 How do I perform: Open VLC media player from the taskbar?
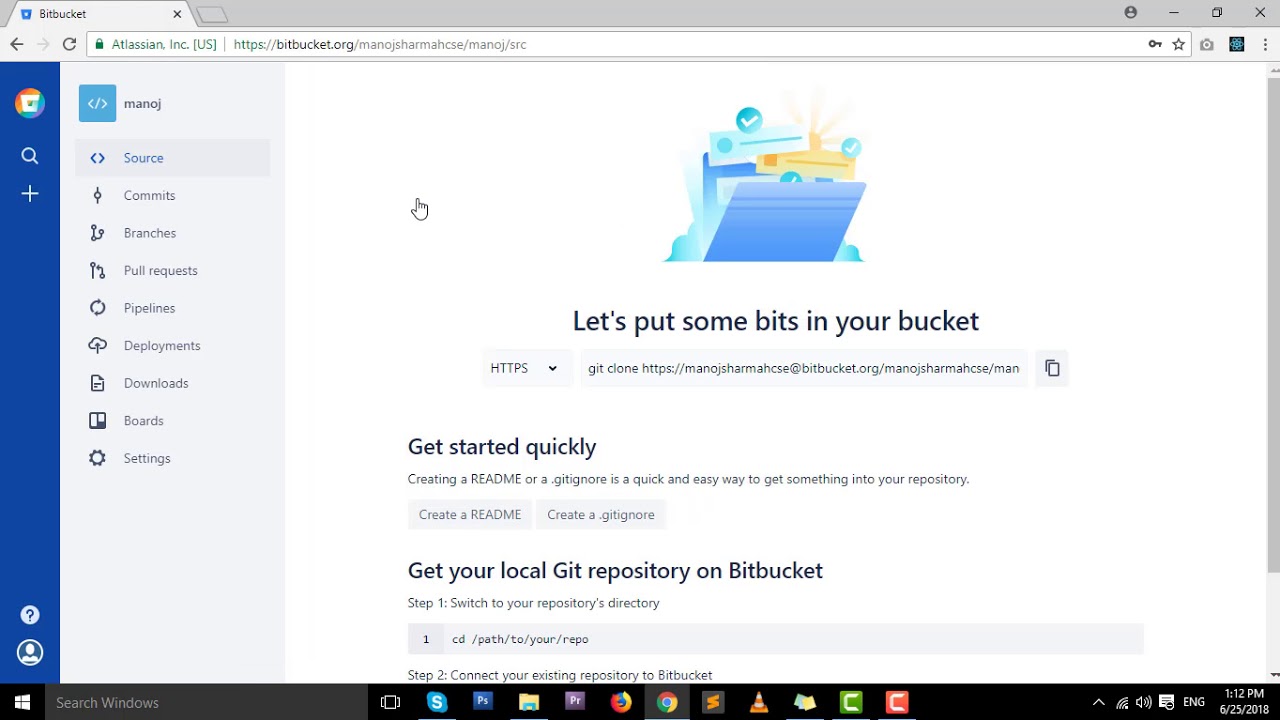click(759, 702)
